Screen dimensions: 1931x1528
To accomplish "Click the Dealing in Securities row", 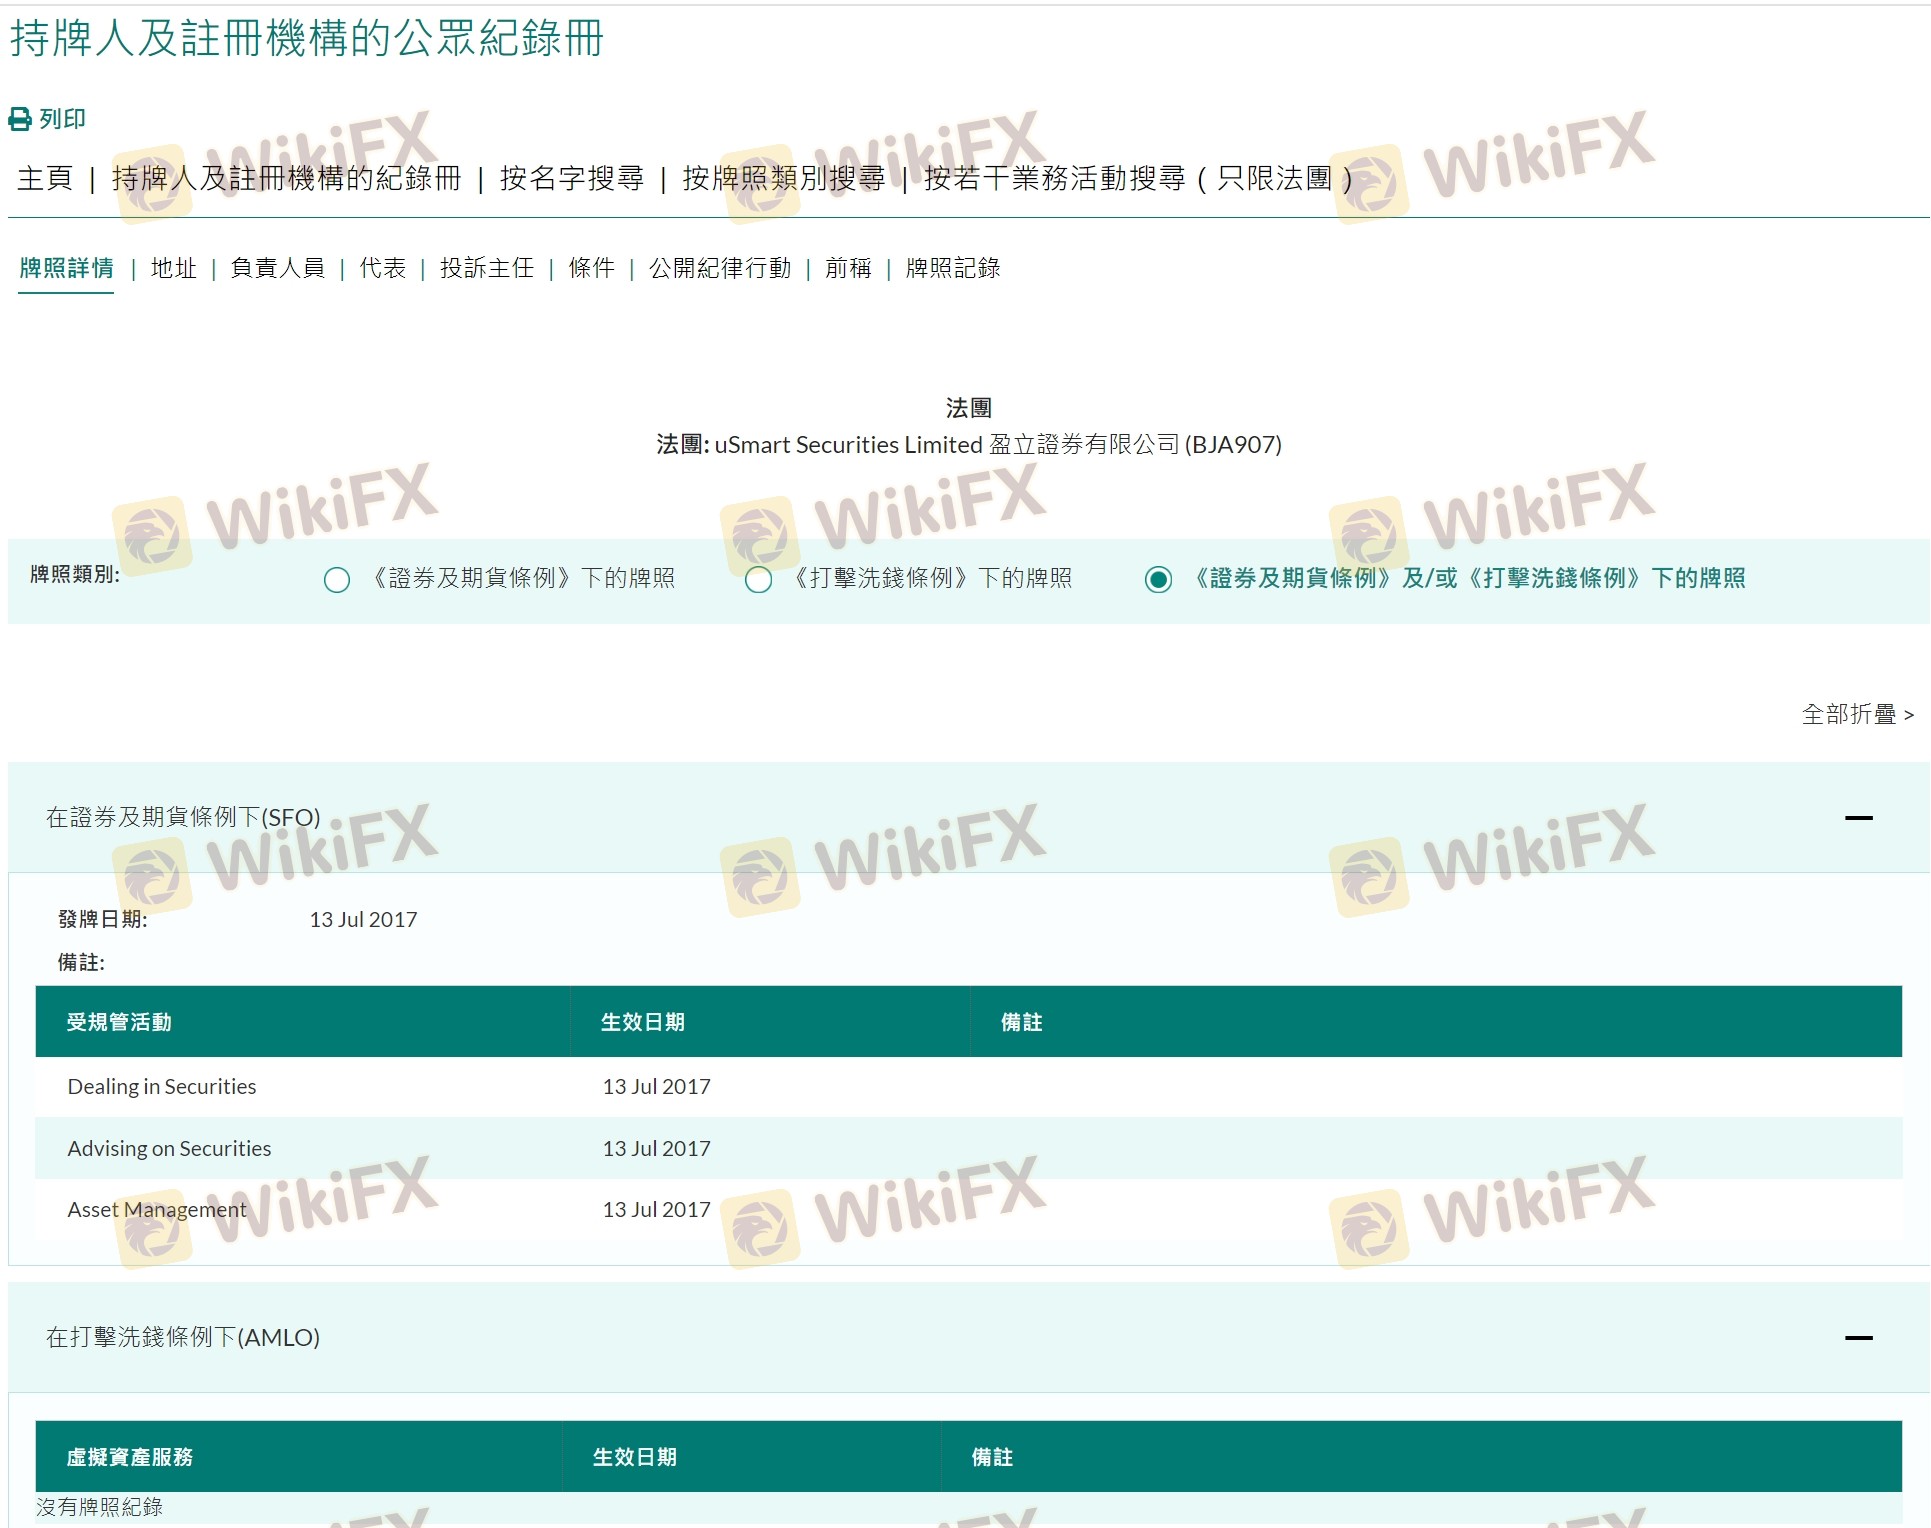I will click(x=969, y=1087).
